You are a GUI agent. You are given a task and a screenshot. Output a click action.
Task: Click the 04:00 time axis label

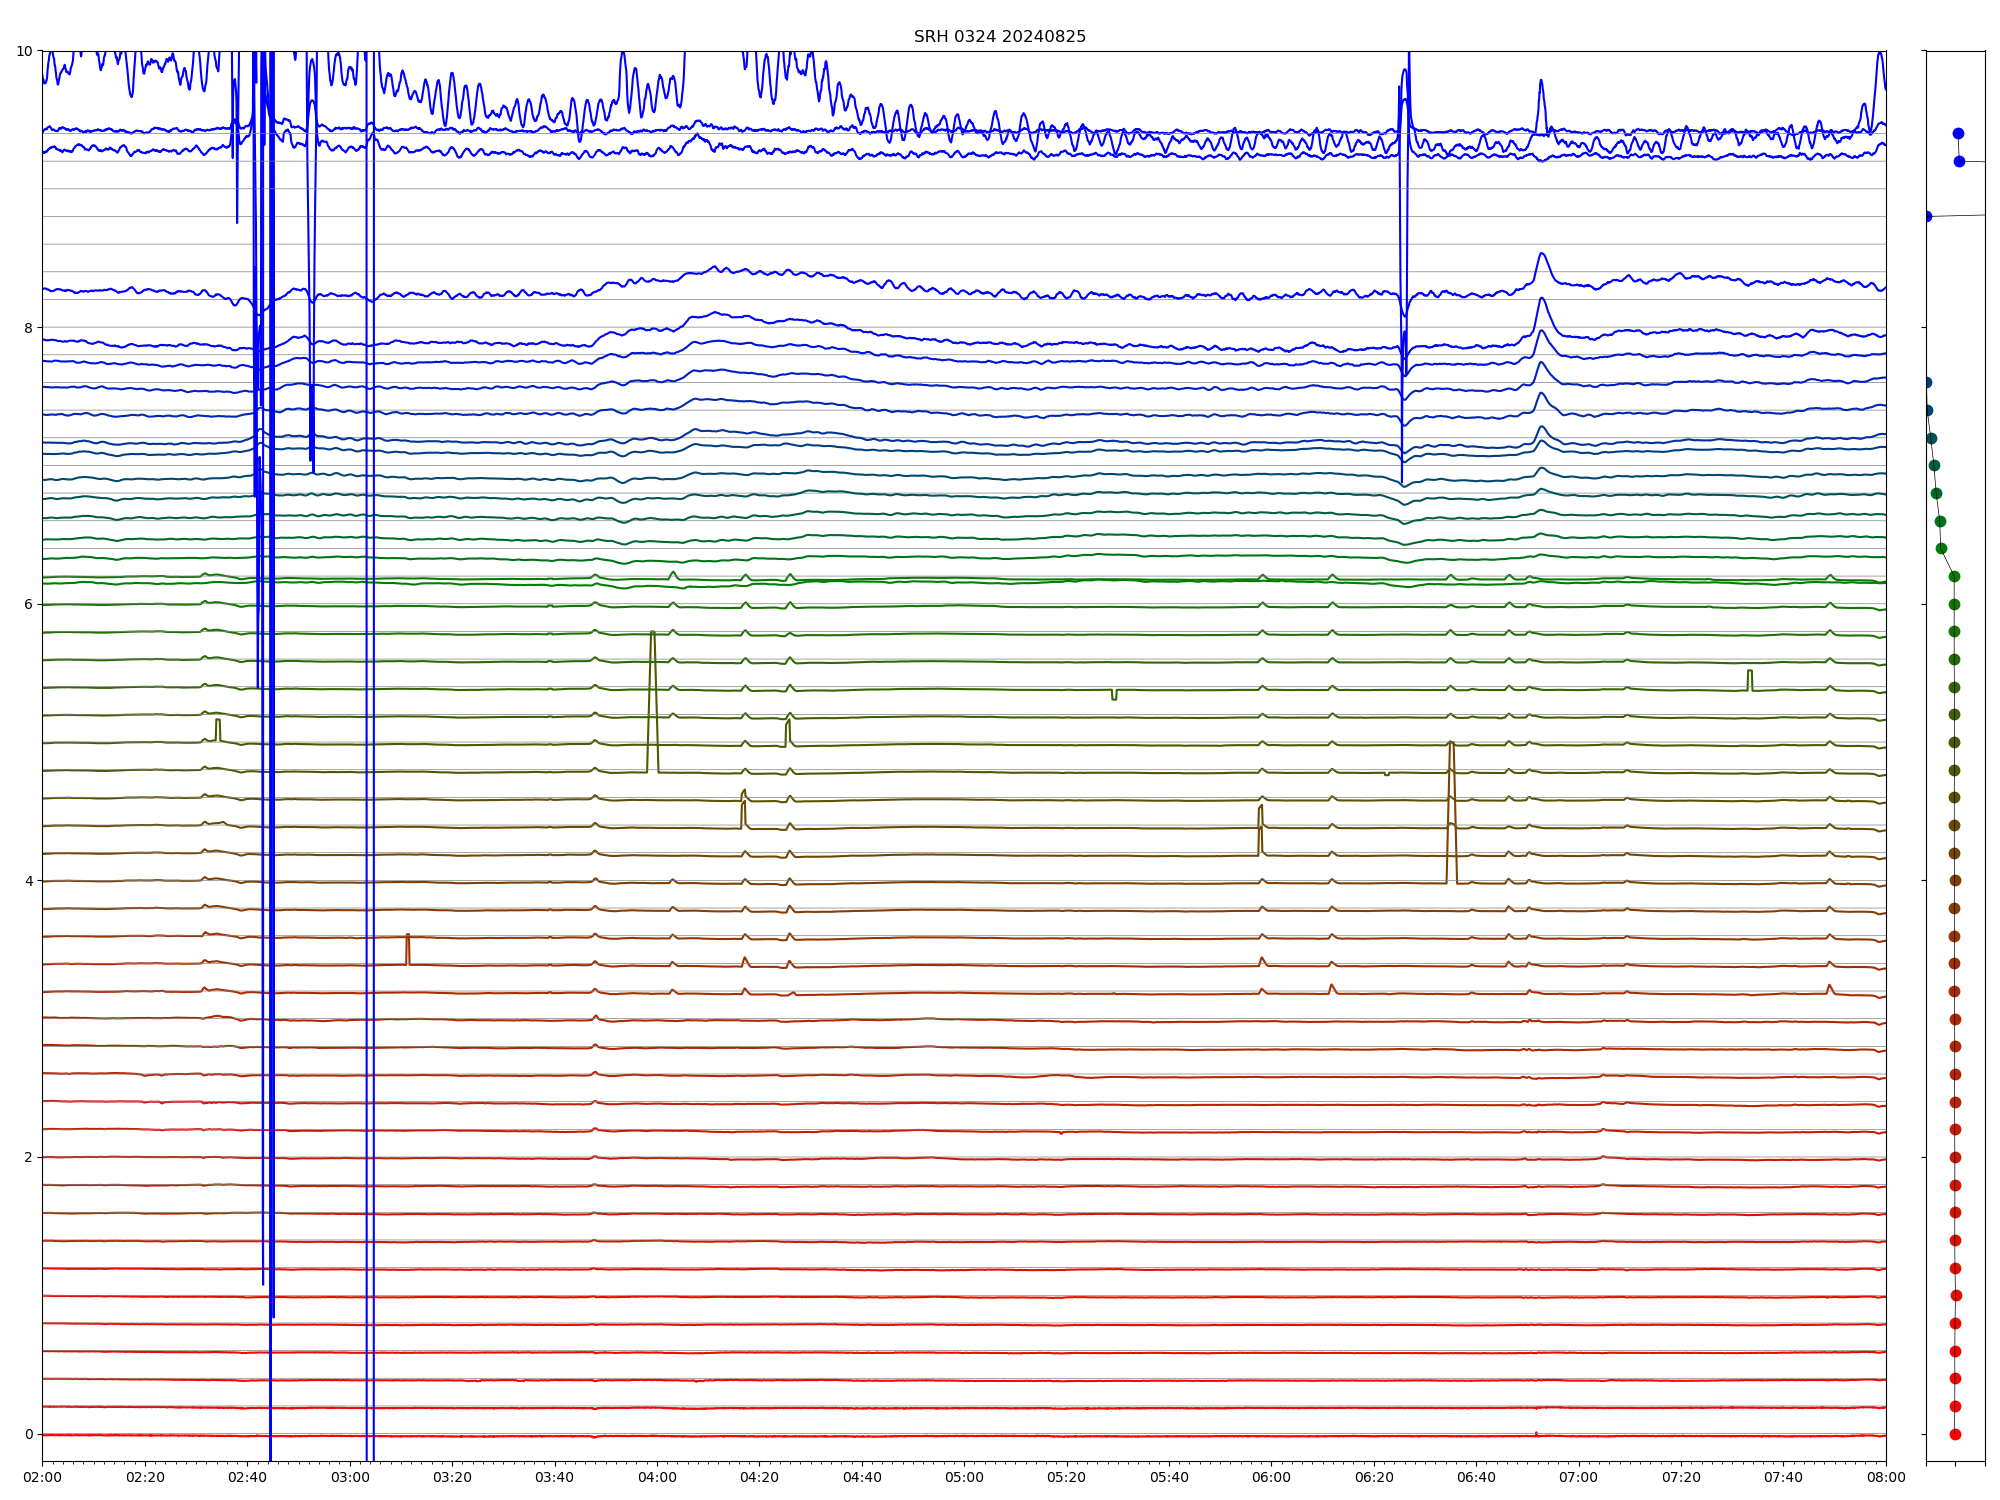[657, 1477]
